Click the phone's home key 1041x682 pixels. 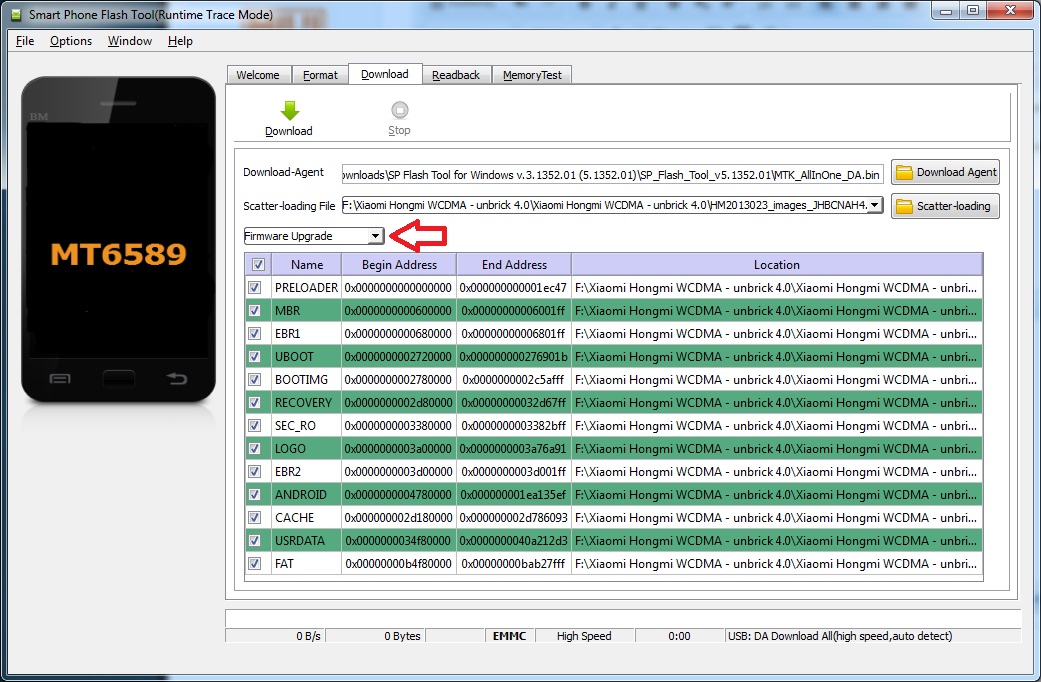click(x=118, y=378)
